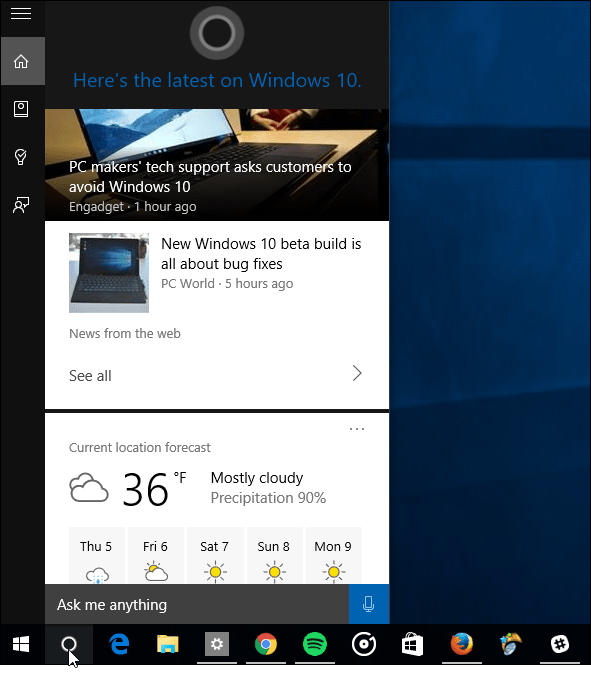This screenshot has height=681, width=591.
Task: Click the Cortana search circle on taskbar
Action: [x=69, y=644]
